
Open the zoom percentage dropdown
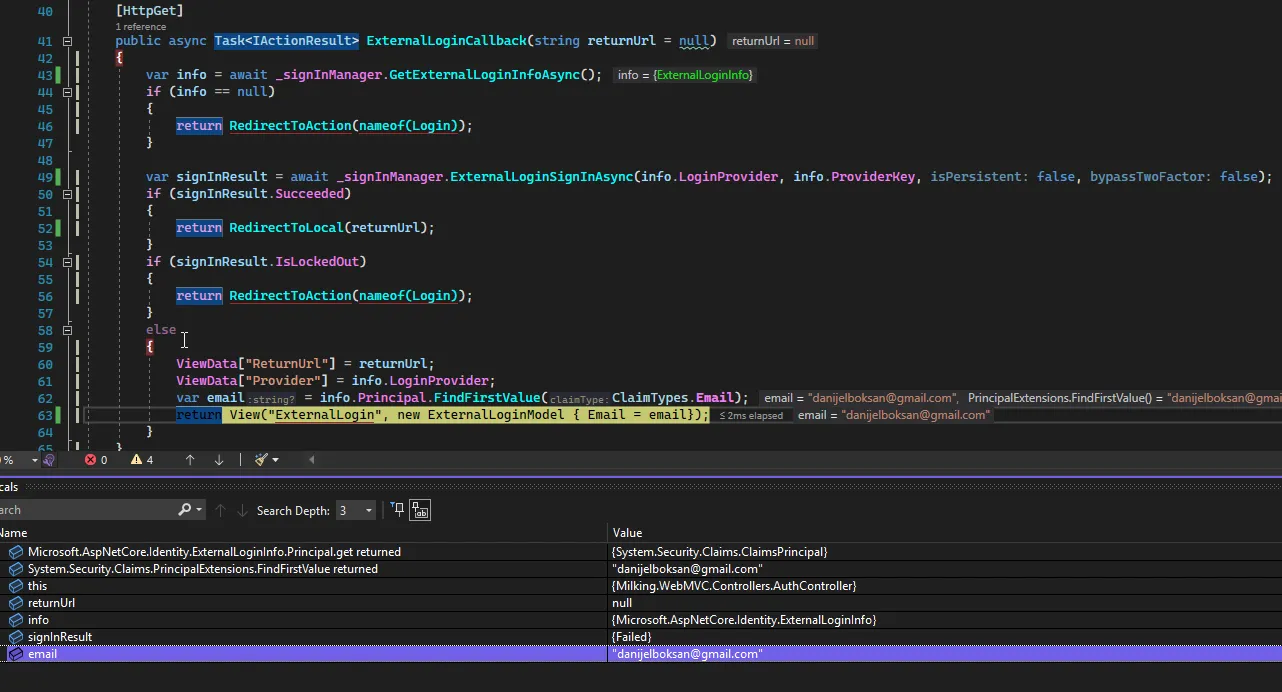pyautogui.click(x=34, y=460)
